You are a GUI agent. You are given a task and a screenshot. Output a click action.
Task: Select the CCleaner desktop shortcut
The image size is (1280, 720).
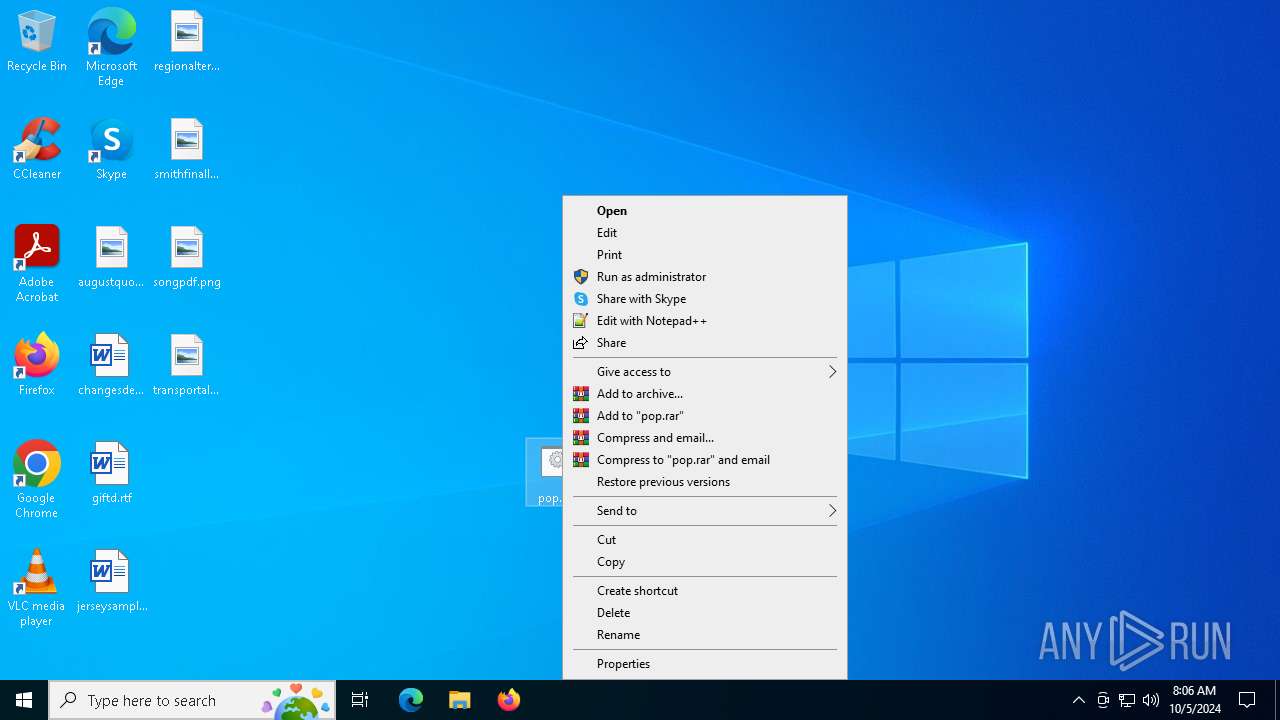coord(37,150)
